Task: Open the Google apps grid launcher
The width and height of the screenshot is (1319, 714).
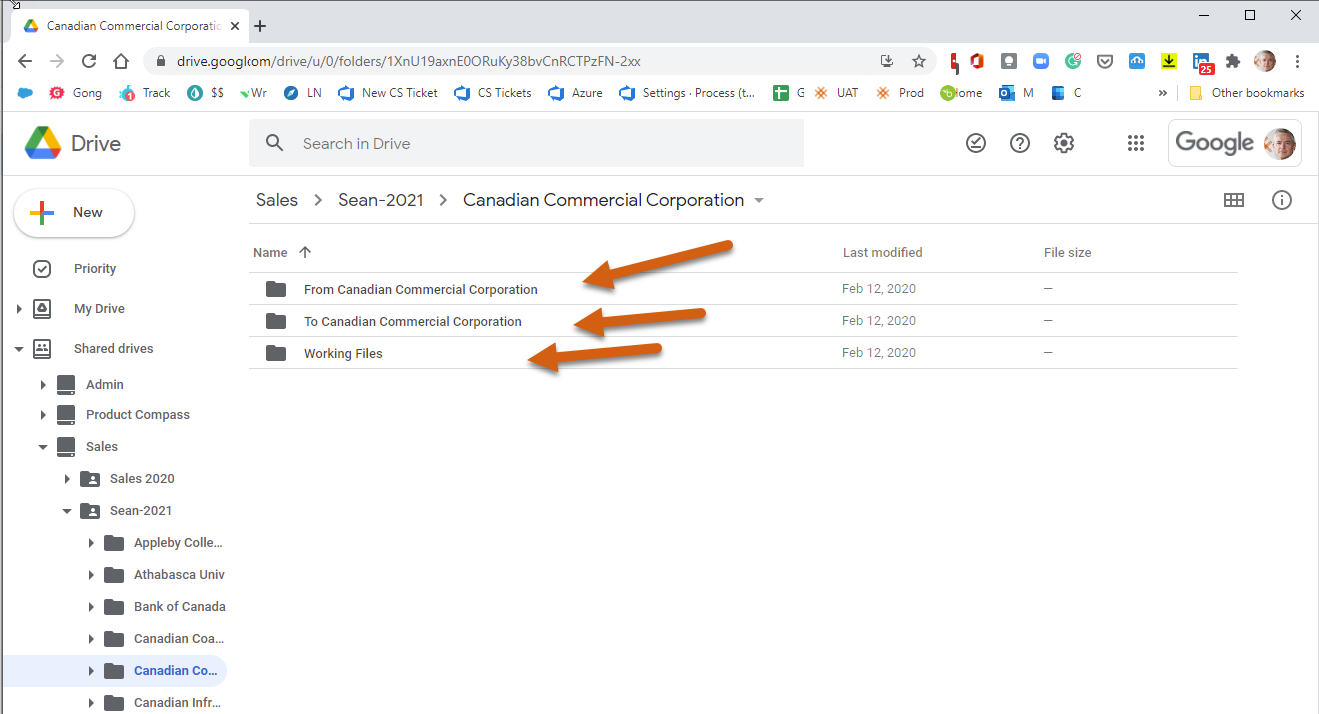Action: (1136, 143)
